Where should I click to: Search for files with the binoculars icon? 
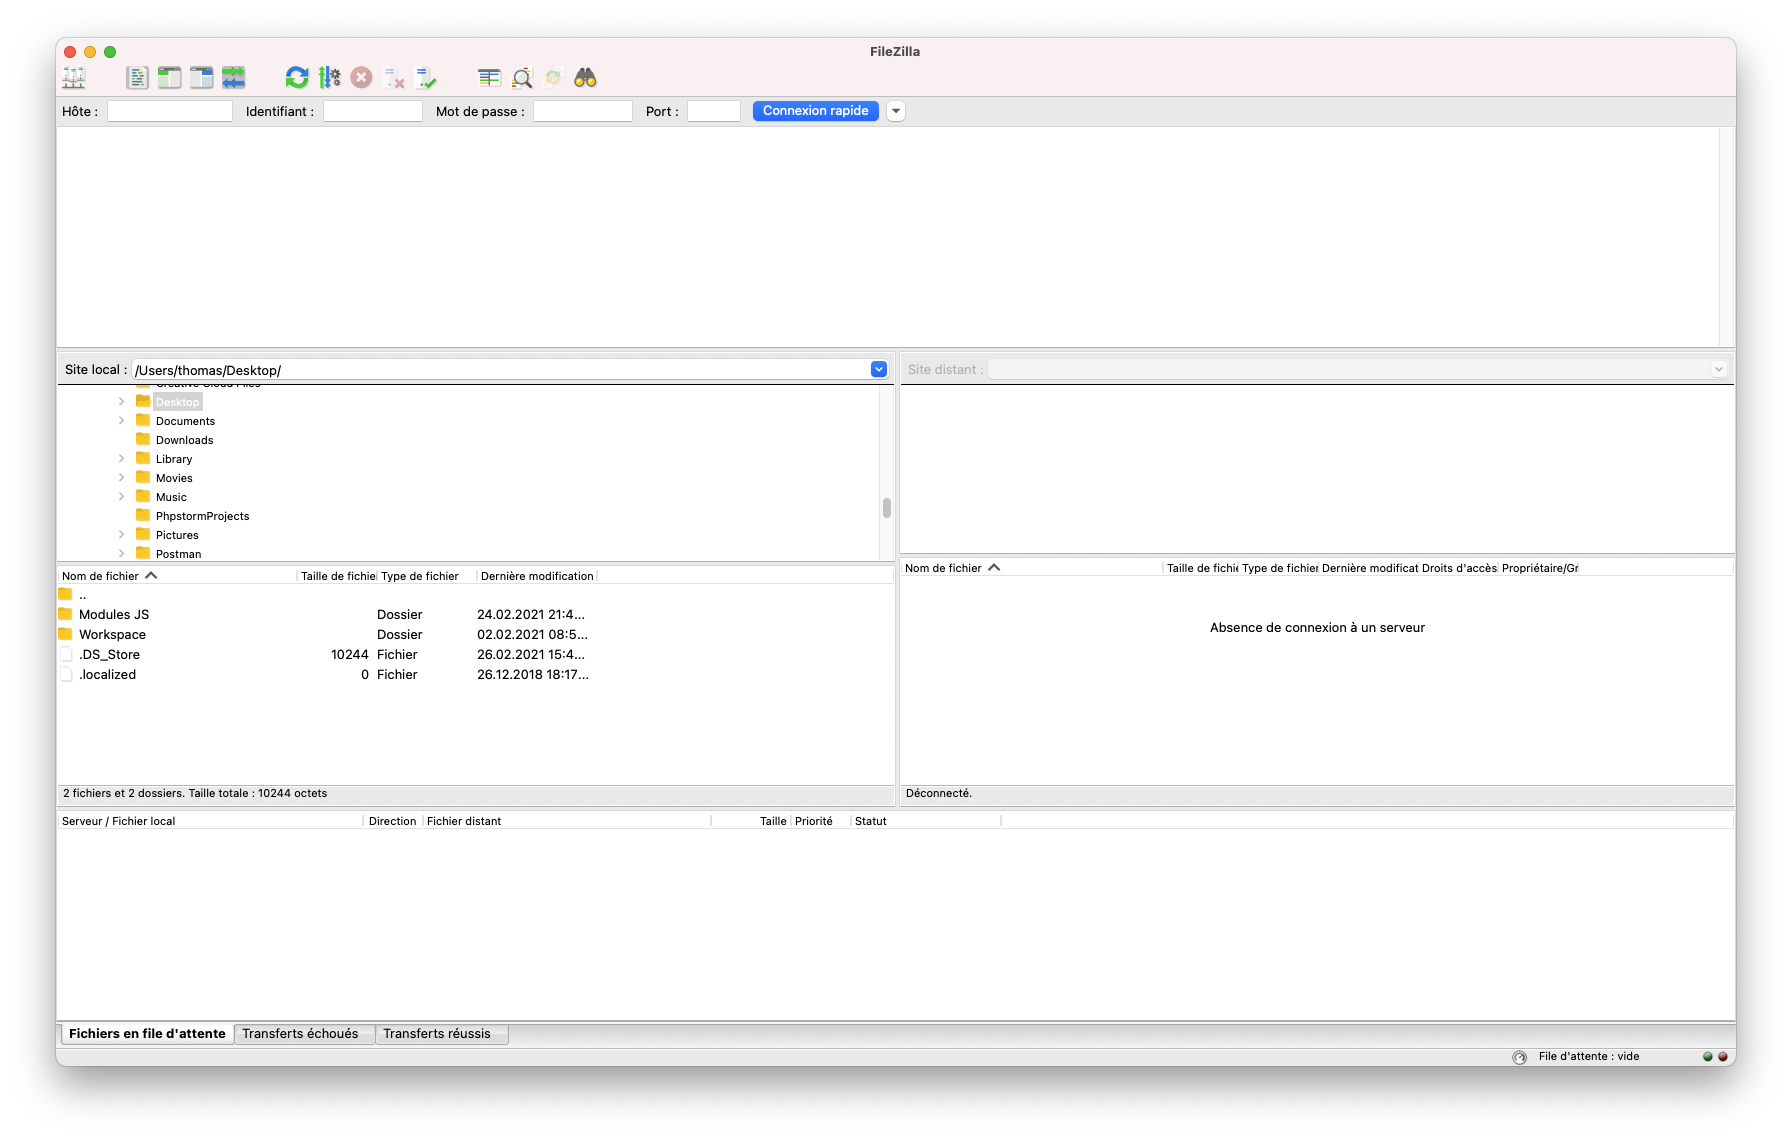click(586, 77)
